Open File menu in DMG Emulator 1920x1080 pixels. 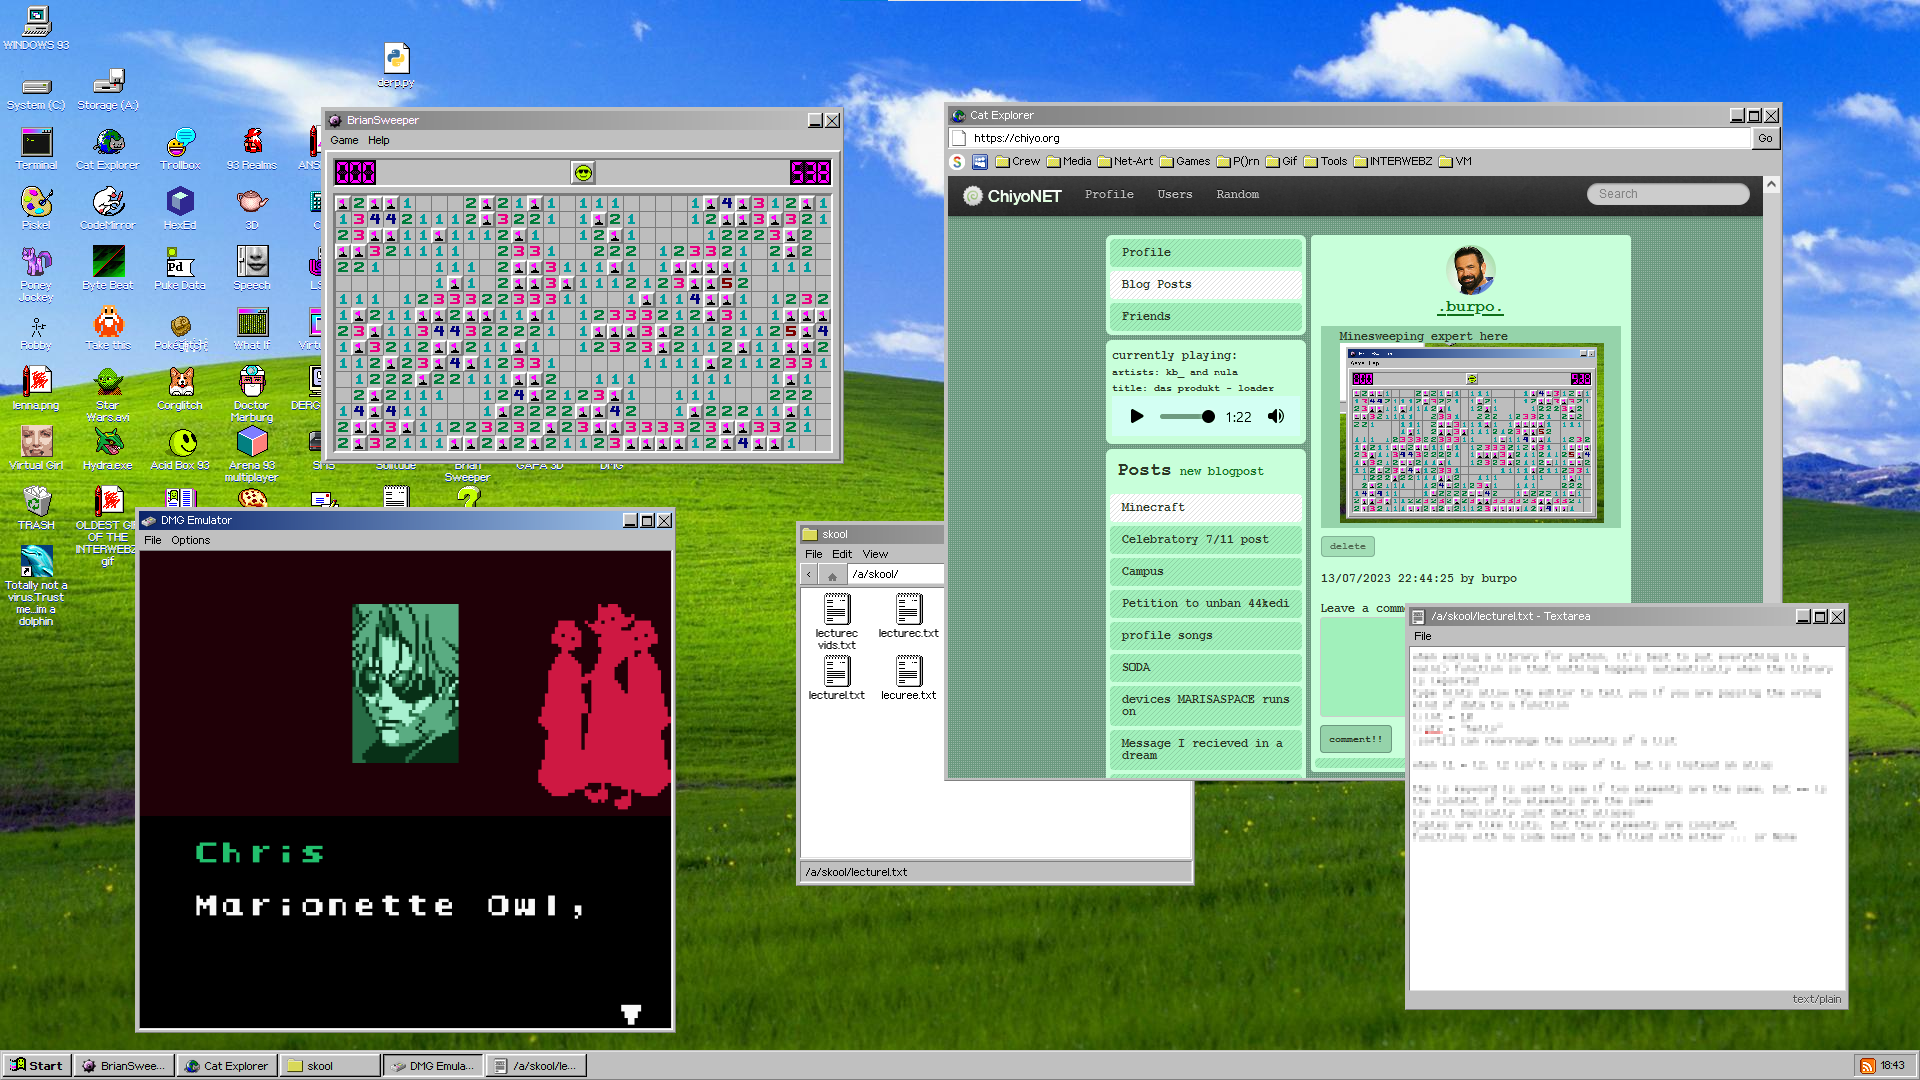click(152, 540)
